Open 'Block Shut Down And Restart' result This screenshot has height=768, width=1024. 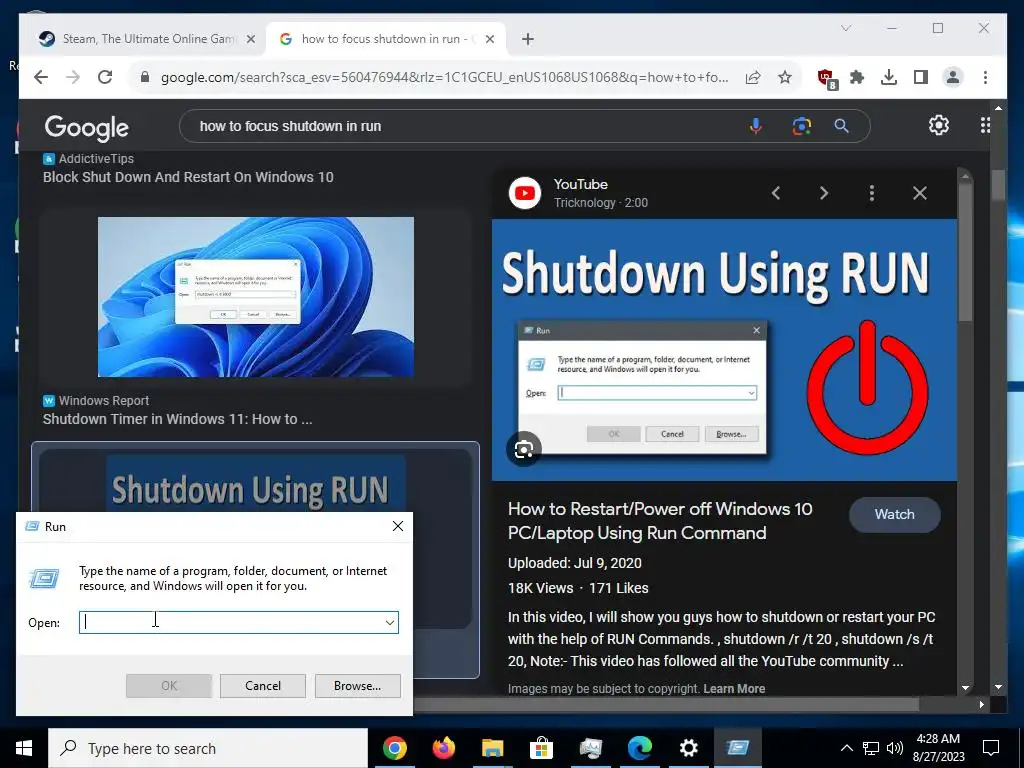pyautogui.click(x=188, y=177)
